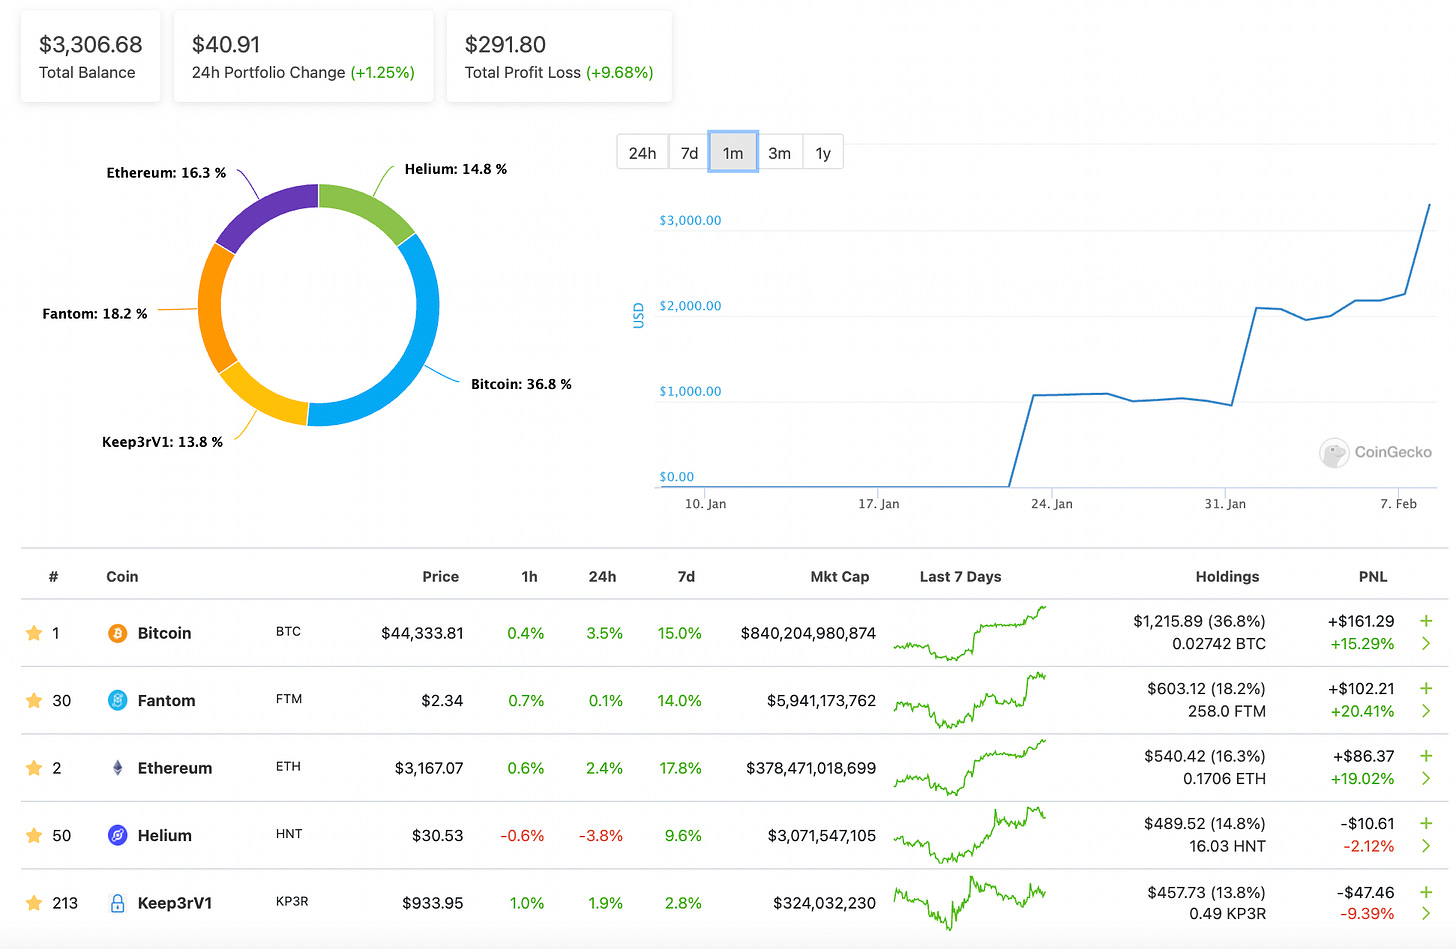Open the Keep3rV1 coin page link

tap(175, 903)
